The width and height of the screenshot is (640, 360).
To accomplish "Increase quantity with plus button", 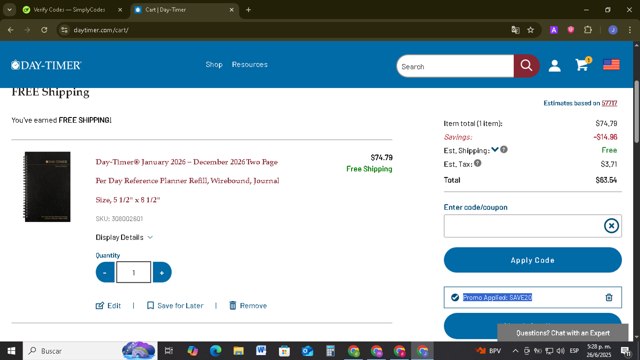I will 162,272.
